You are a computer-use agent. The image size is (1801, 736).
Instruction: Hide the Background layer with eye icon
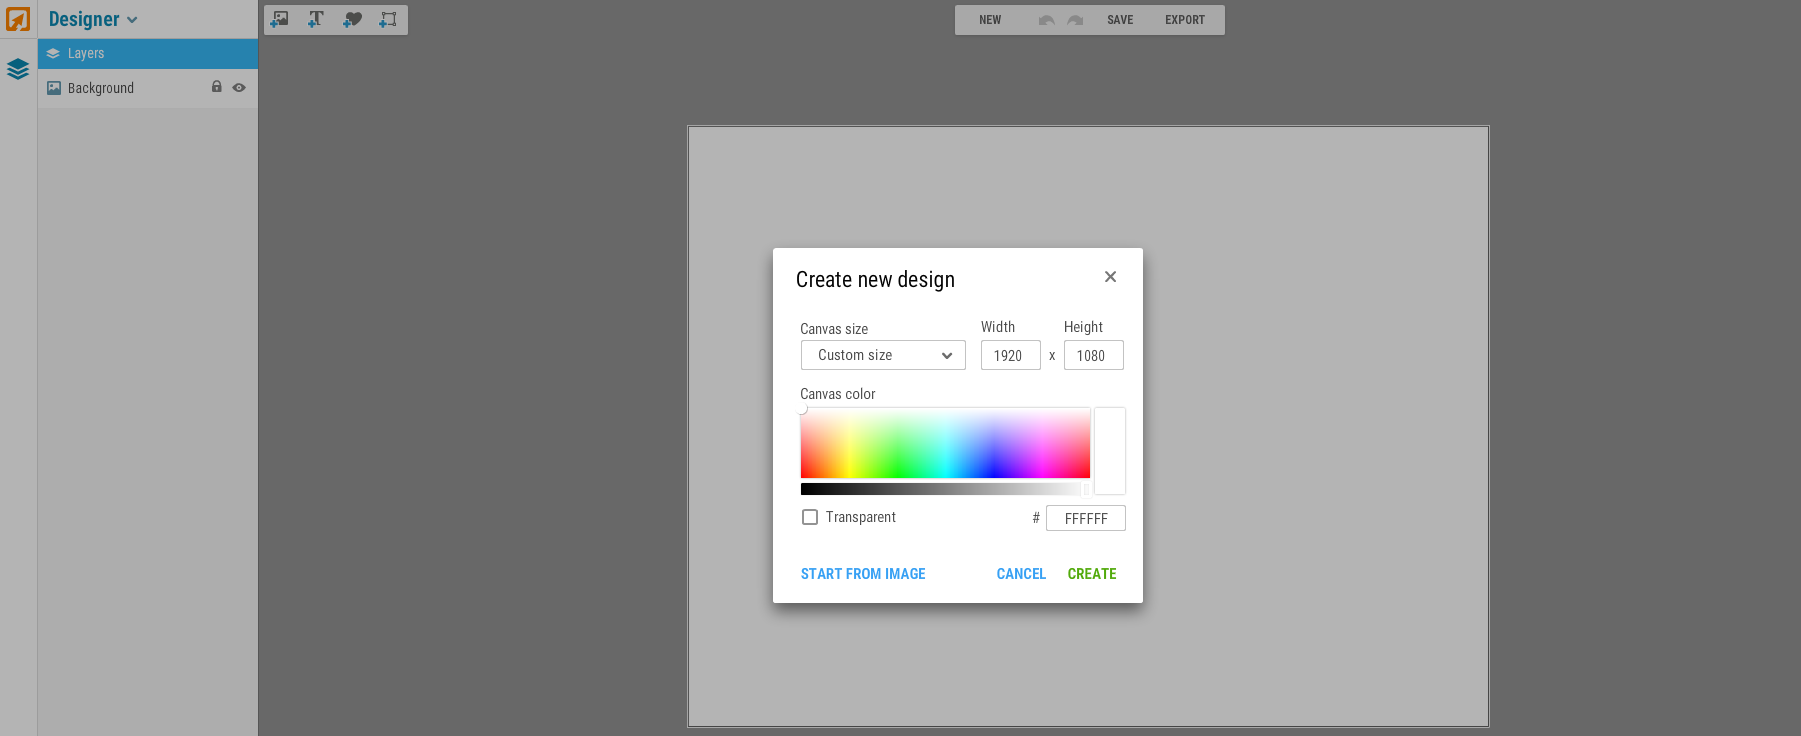click(239, 88)
